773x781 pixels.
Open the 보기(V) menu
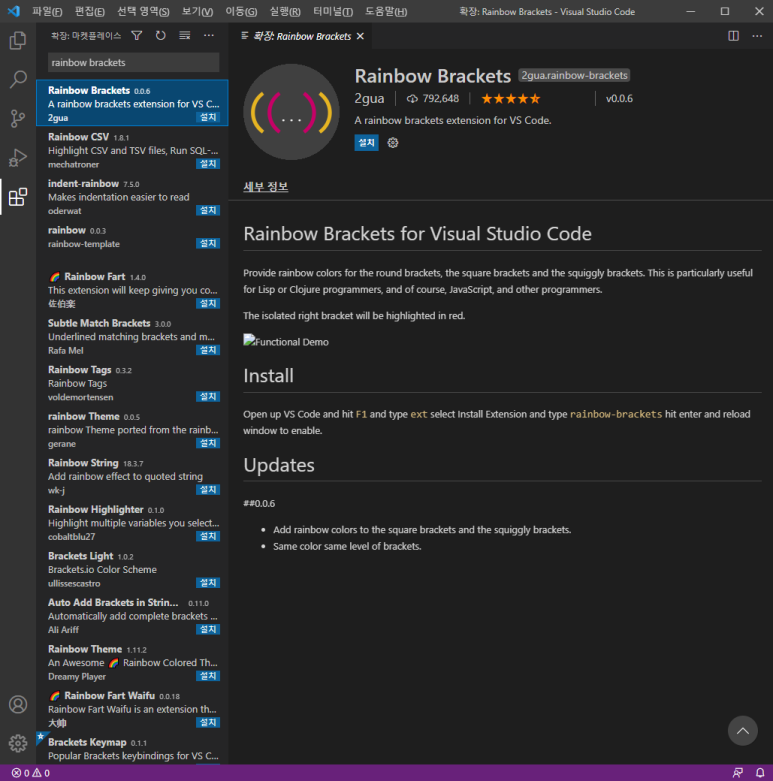[x=197, y=11]
